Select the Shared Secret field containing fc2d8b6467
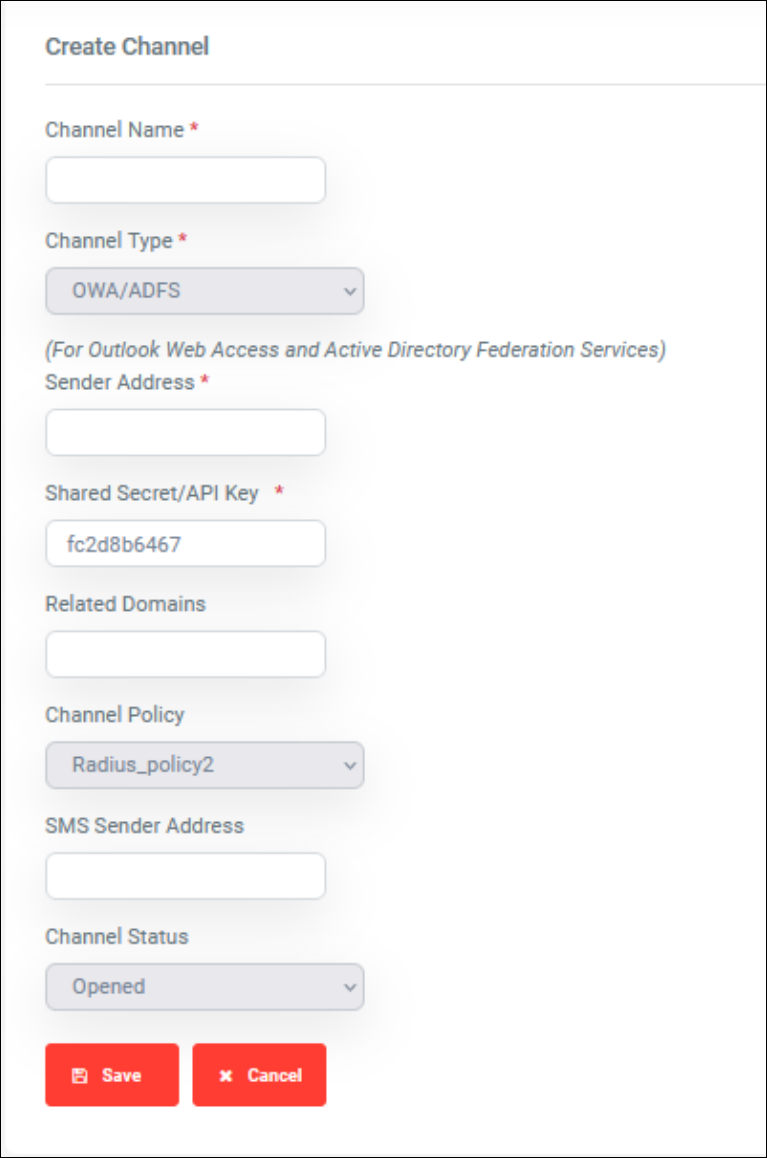The height and width of the screenshot is (1158, 767). tap(186, 544)
